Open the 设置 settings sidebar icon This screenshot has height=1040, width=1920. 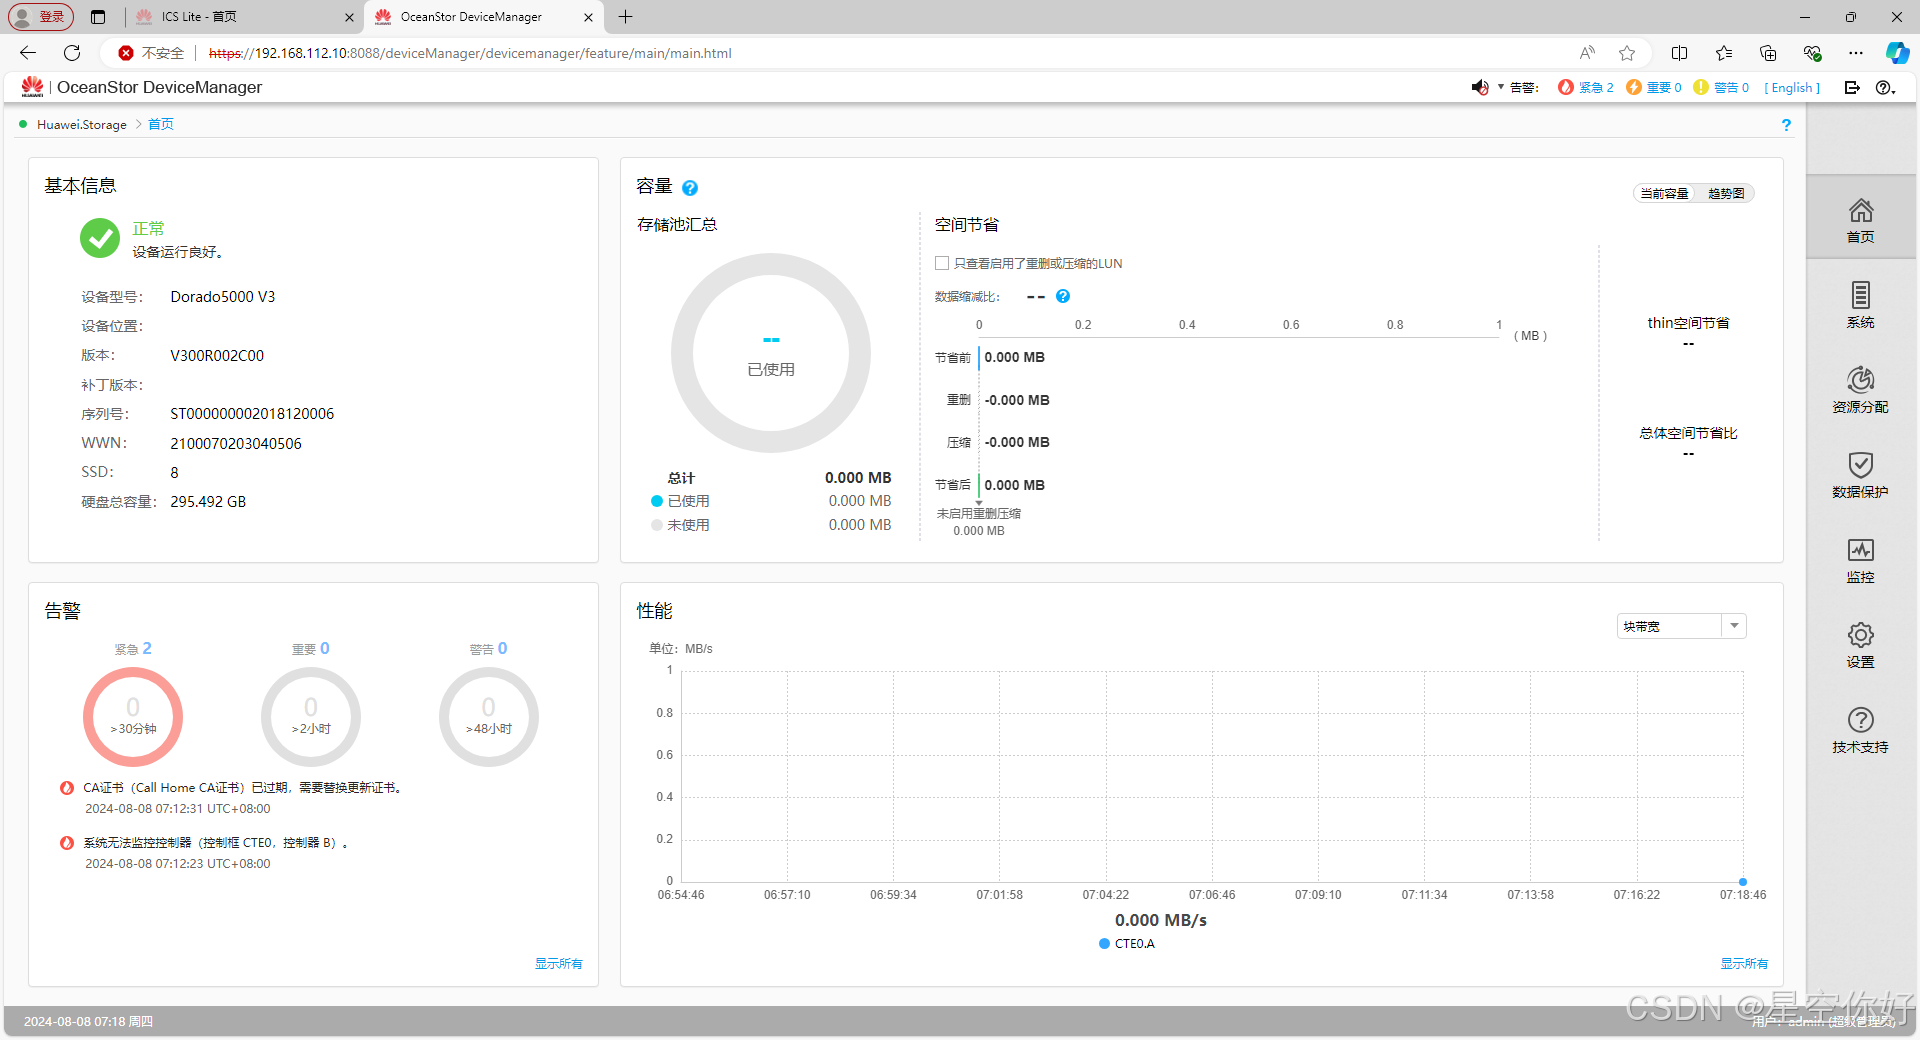pyautogui.click(x=1860, y=644)
